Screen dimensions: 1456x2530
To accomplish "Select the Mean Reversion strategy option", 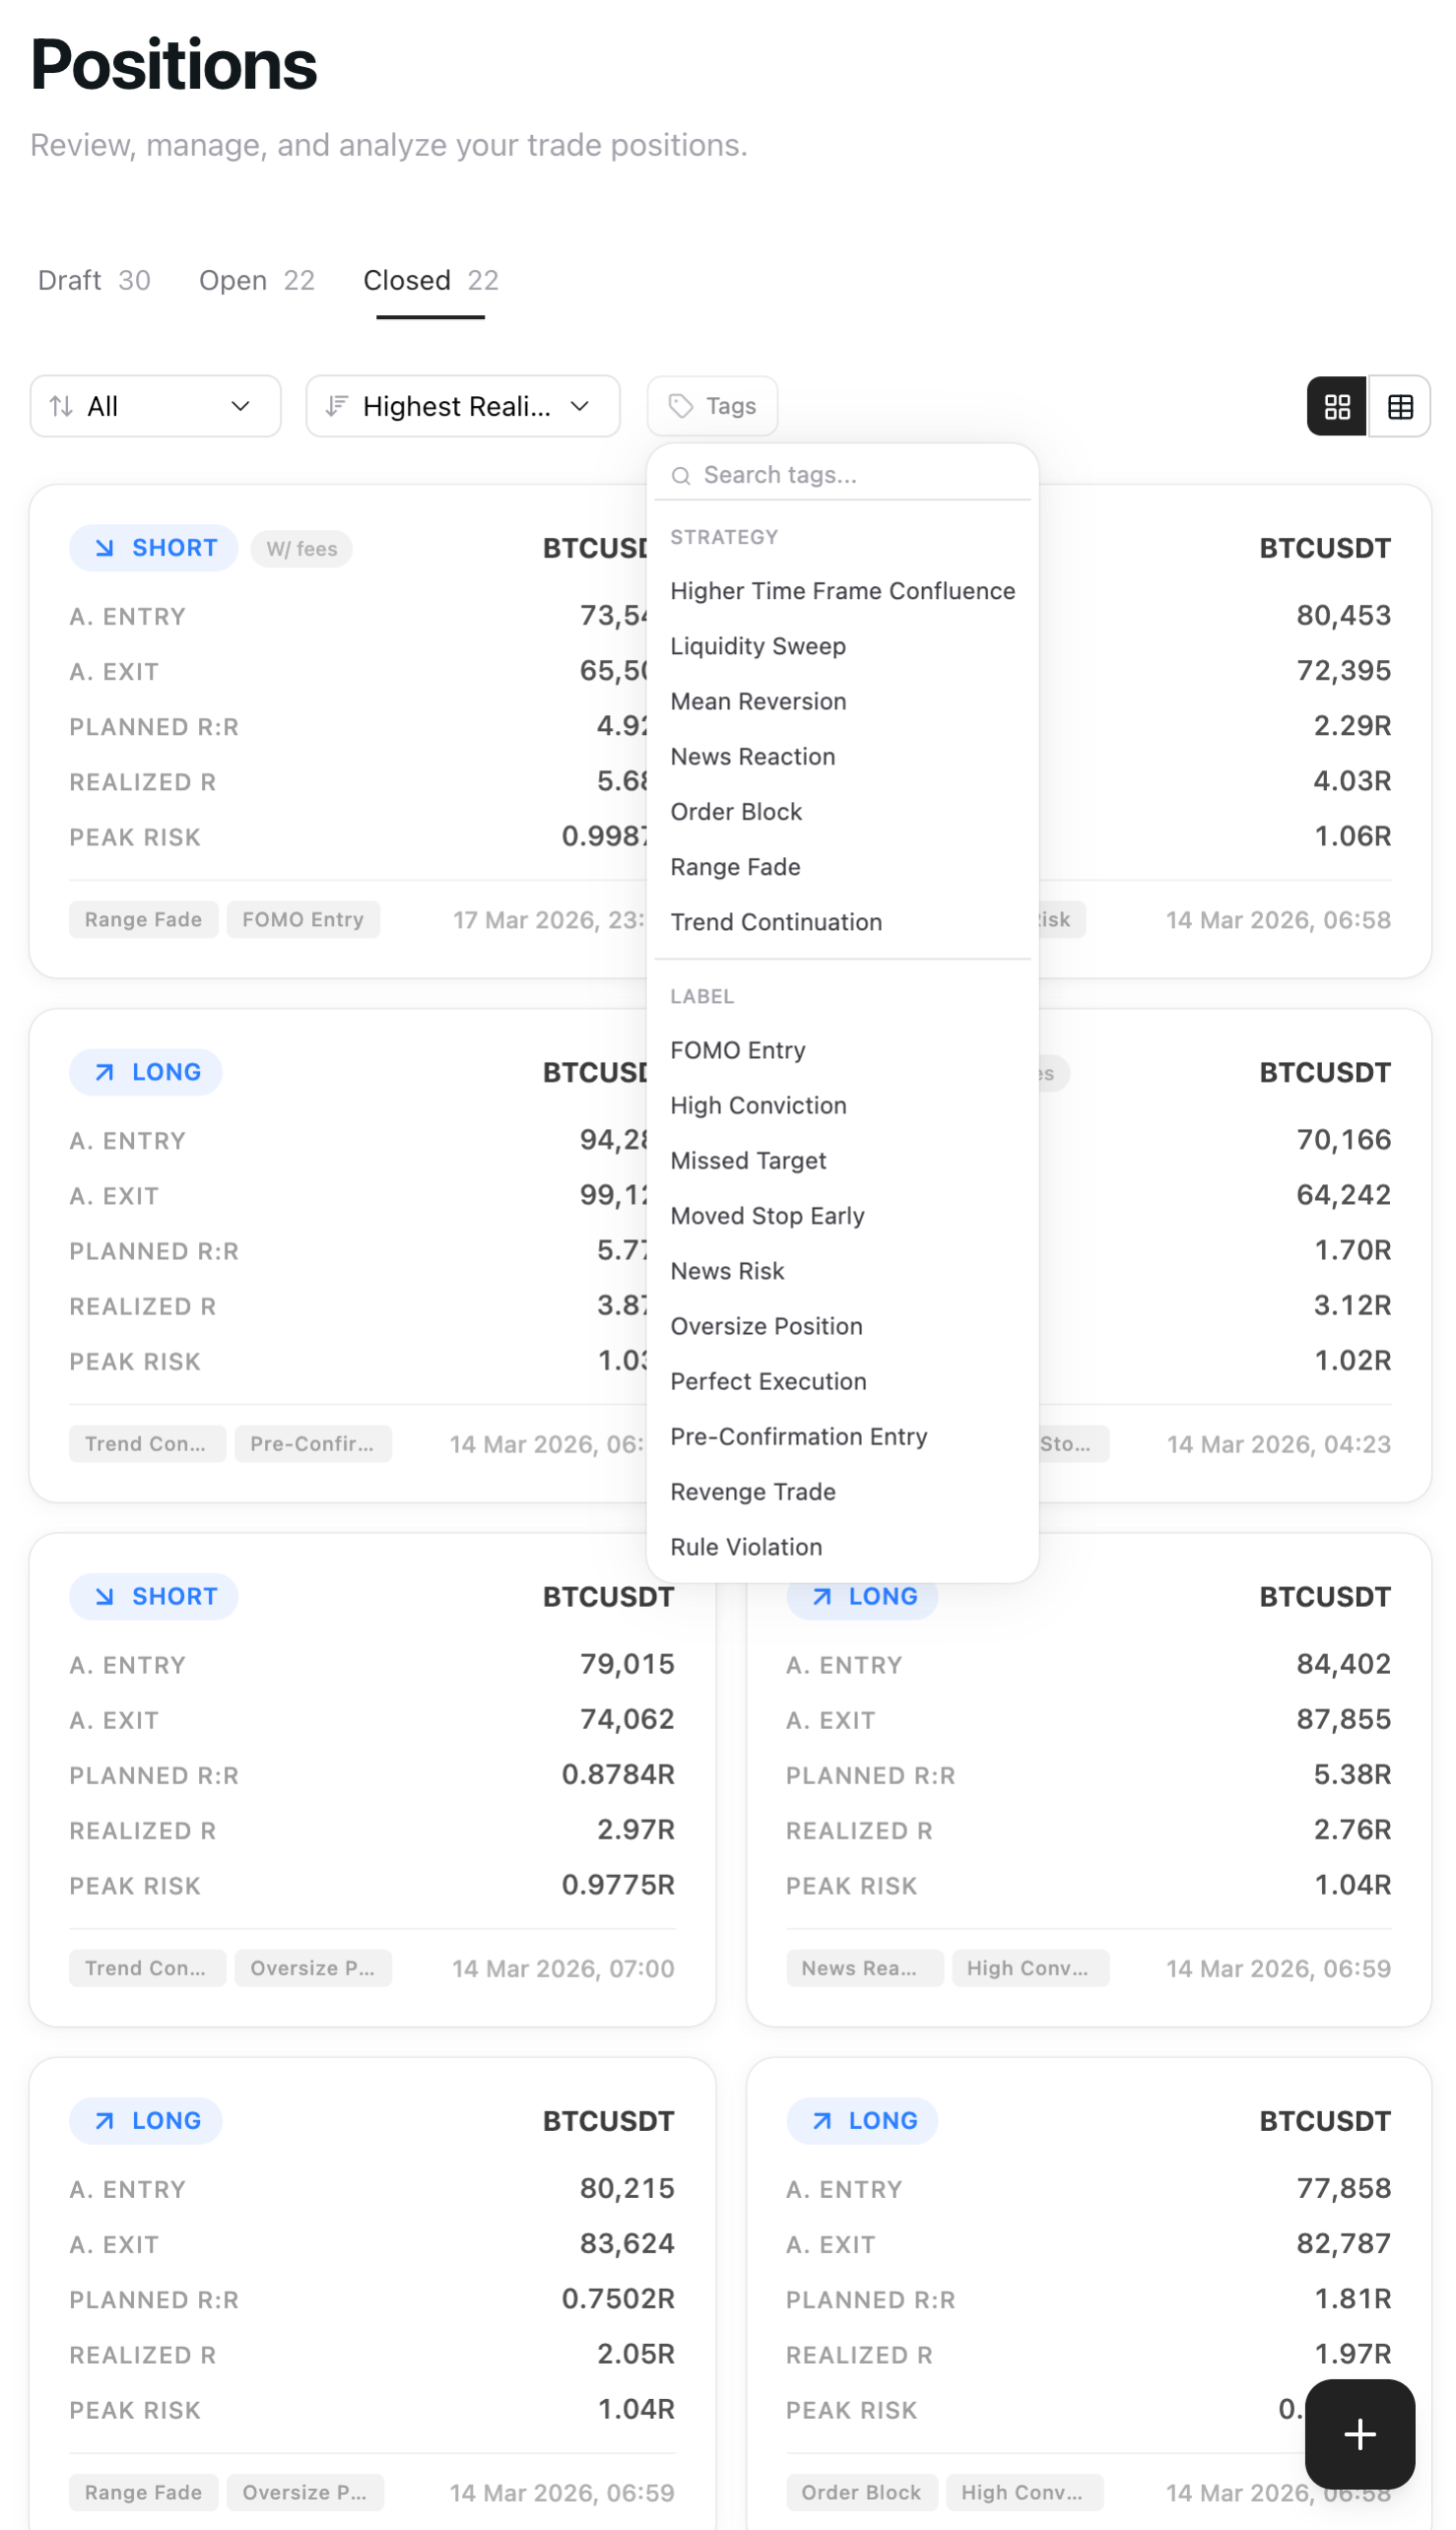I will click(757, 701).
